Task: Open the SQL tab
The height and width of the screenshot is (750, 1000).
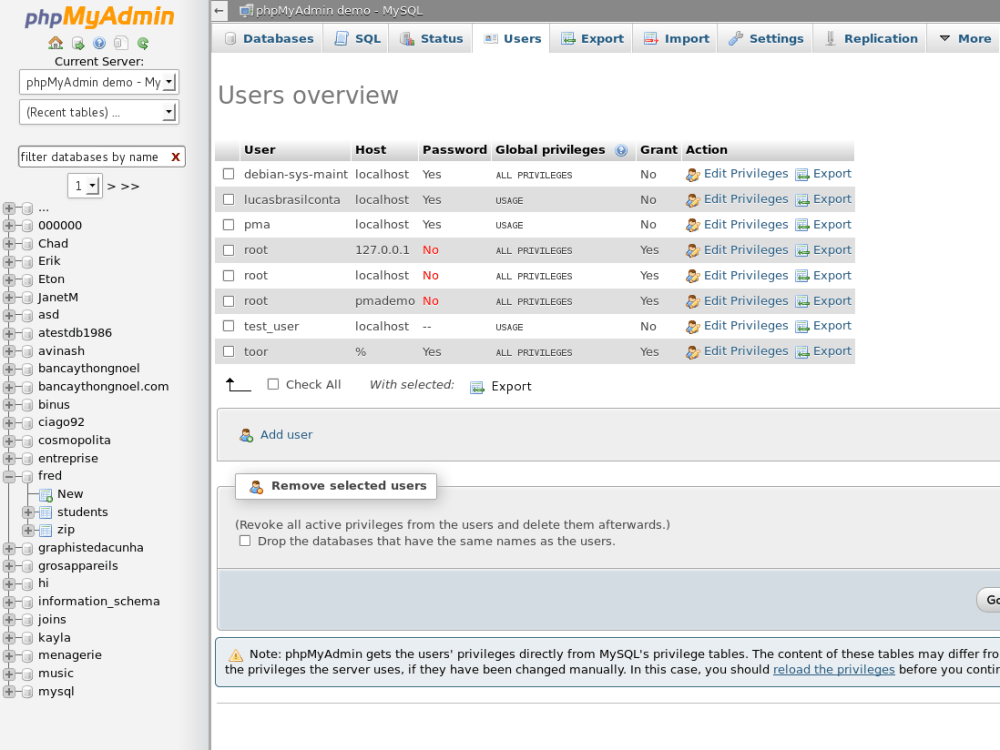Action: (357, 38)
